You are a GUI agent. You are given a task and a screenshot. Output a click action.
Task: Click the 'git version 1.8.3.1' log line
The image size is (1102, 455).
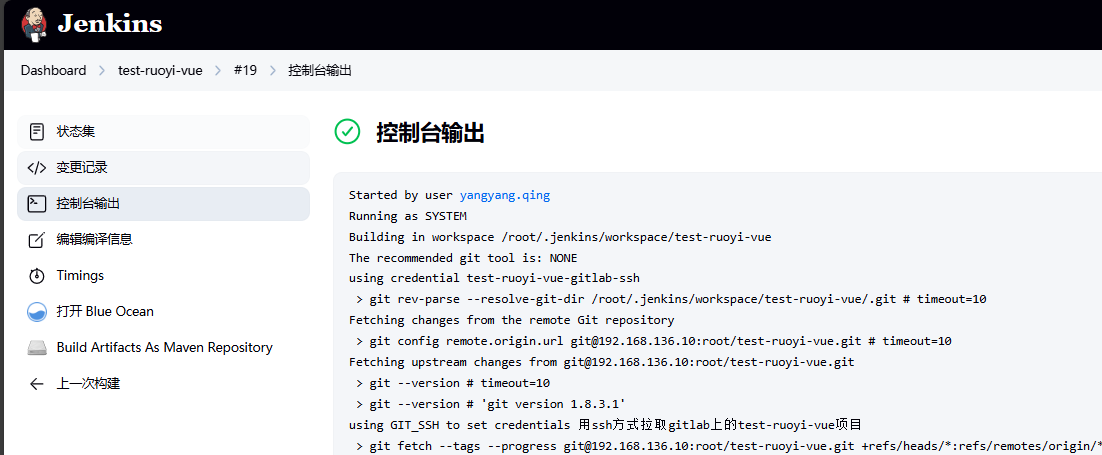[491, 404]
